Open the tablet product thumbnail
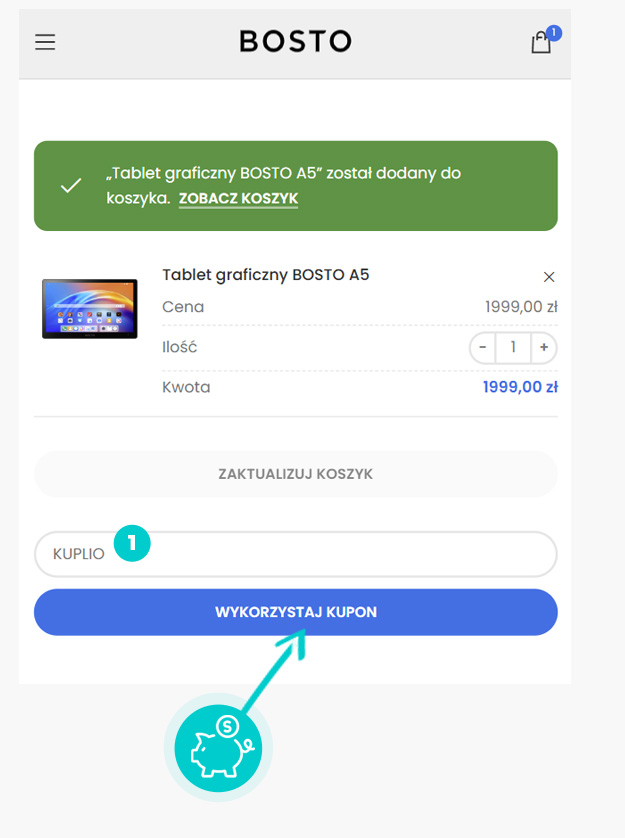625x838 pixels. 90,308
